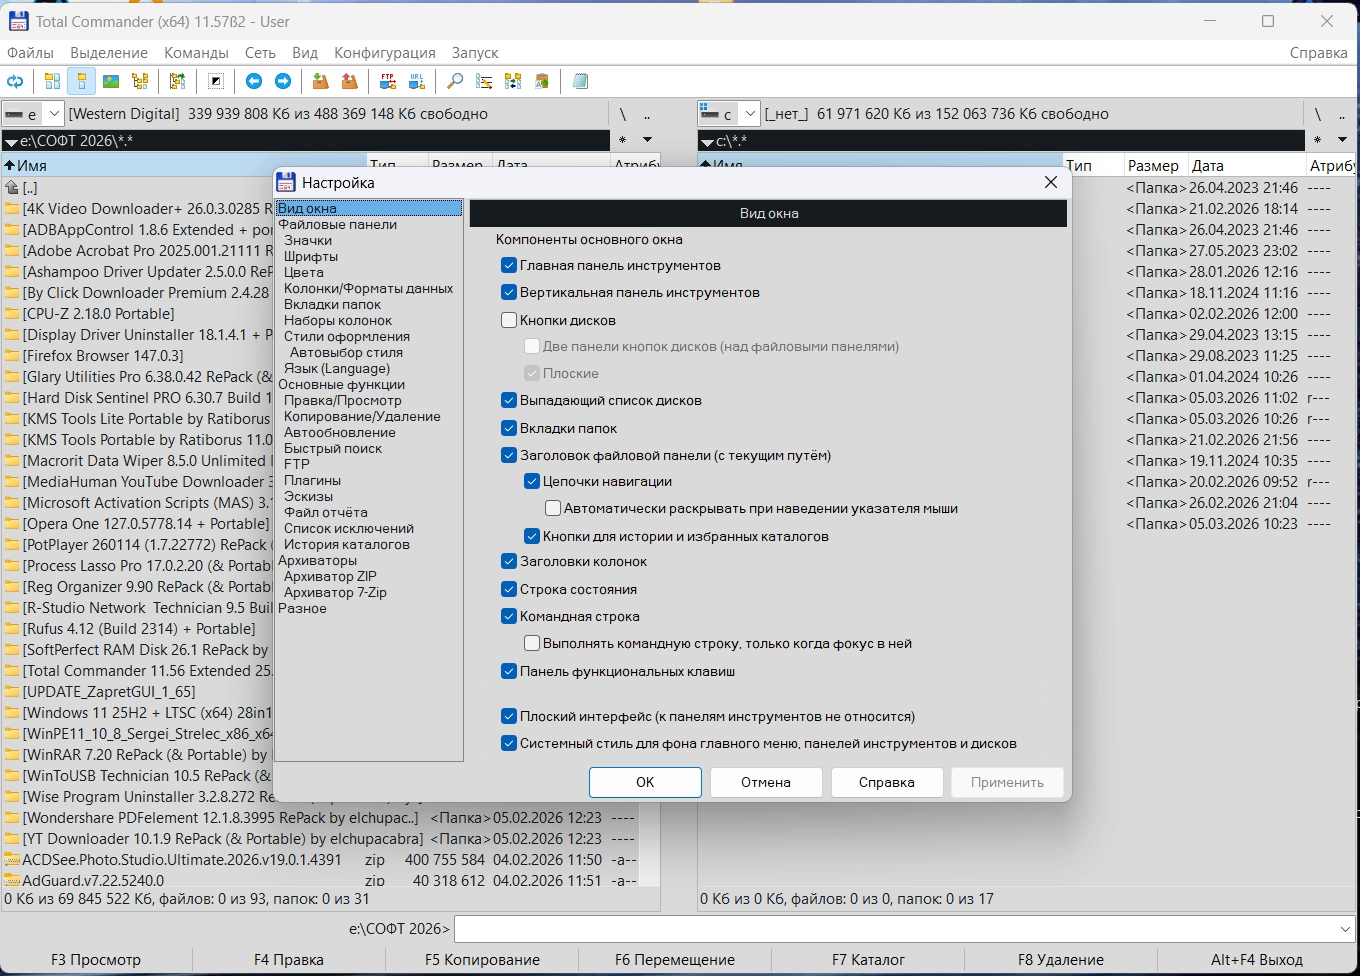The image size is (1360, 976).
Task: Click the pack files archive icon
Action: (x=320, y=82)
